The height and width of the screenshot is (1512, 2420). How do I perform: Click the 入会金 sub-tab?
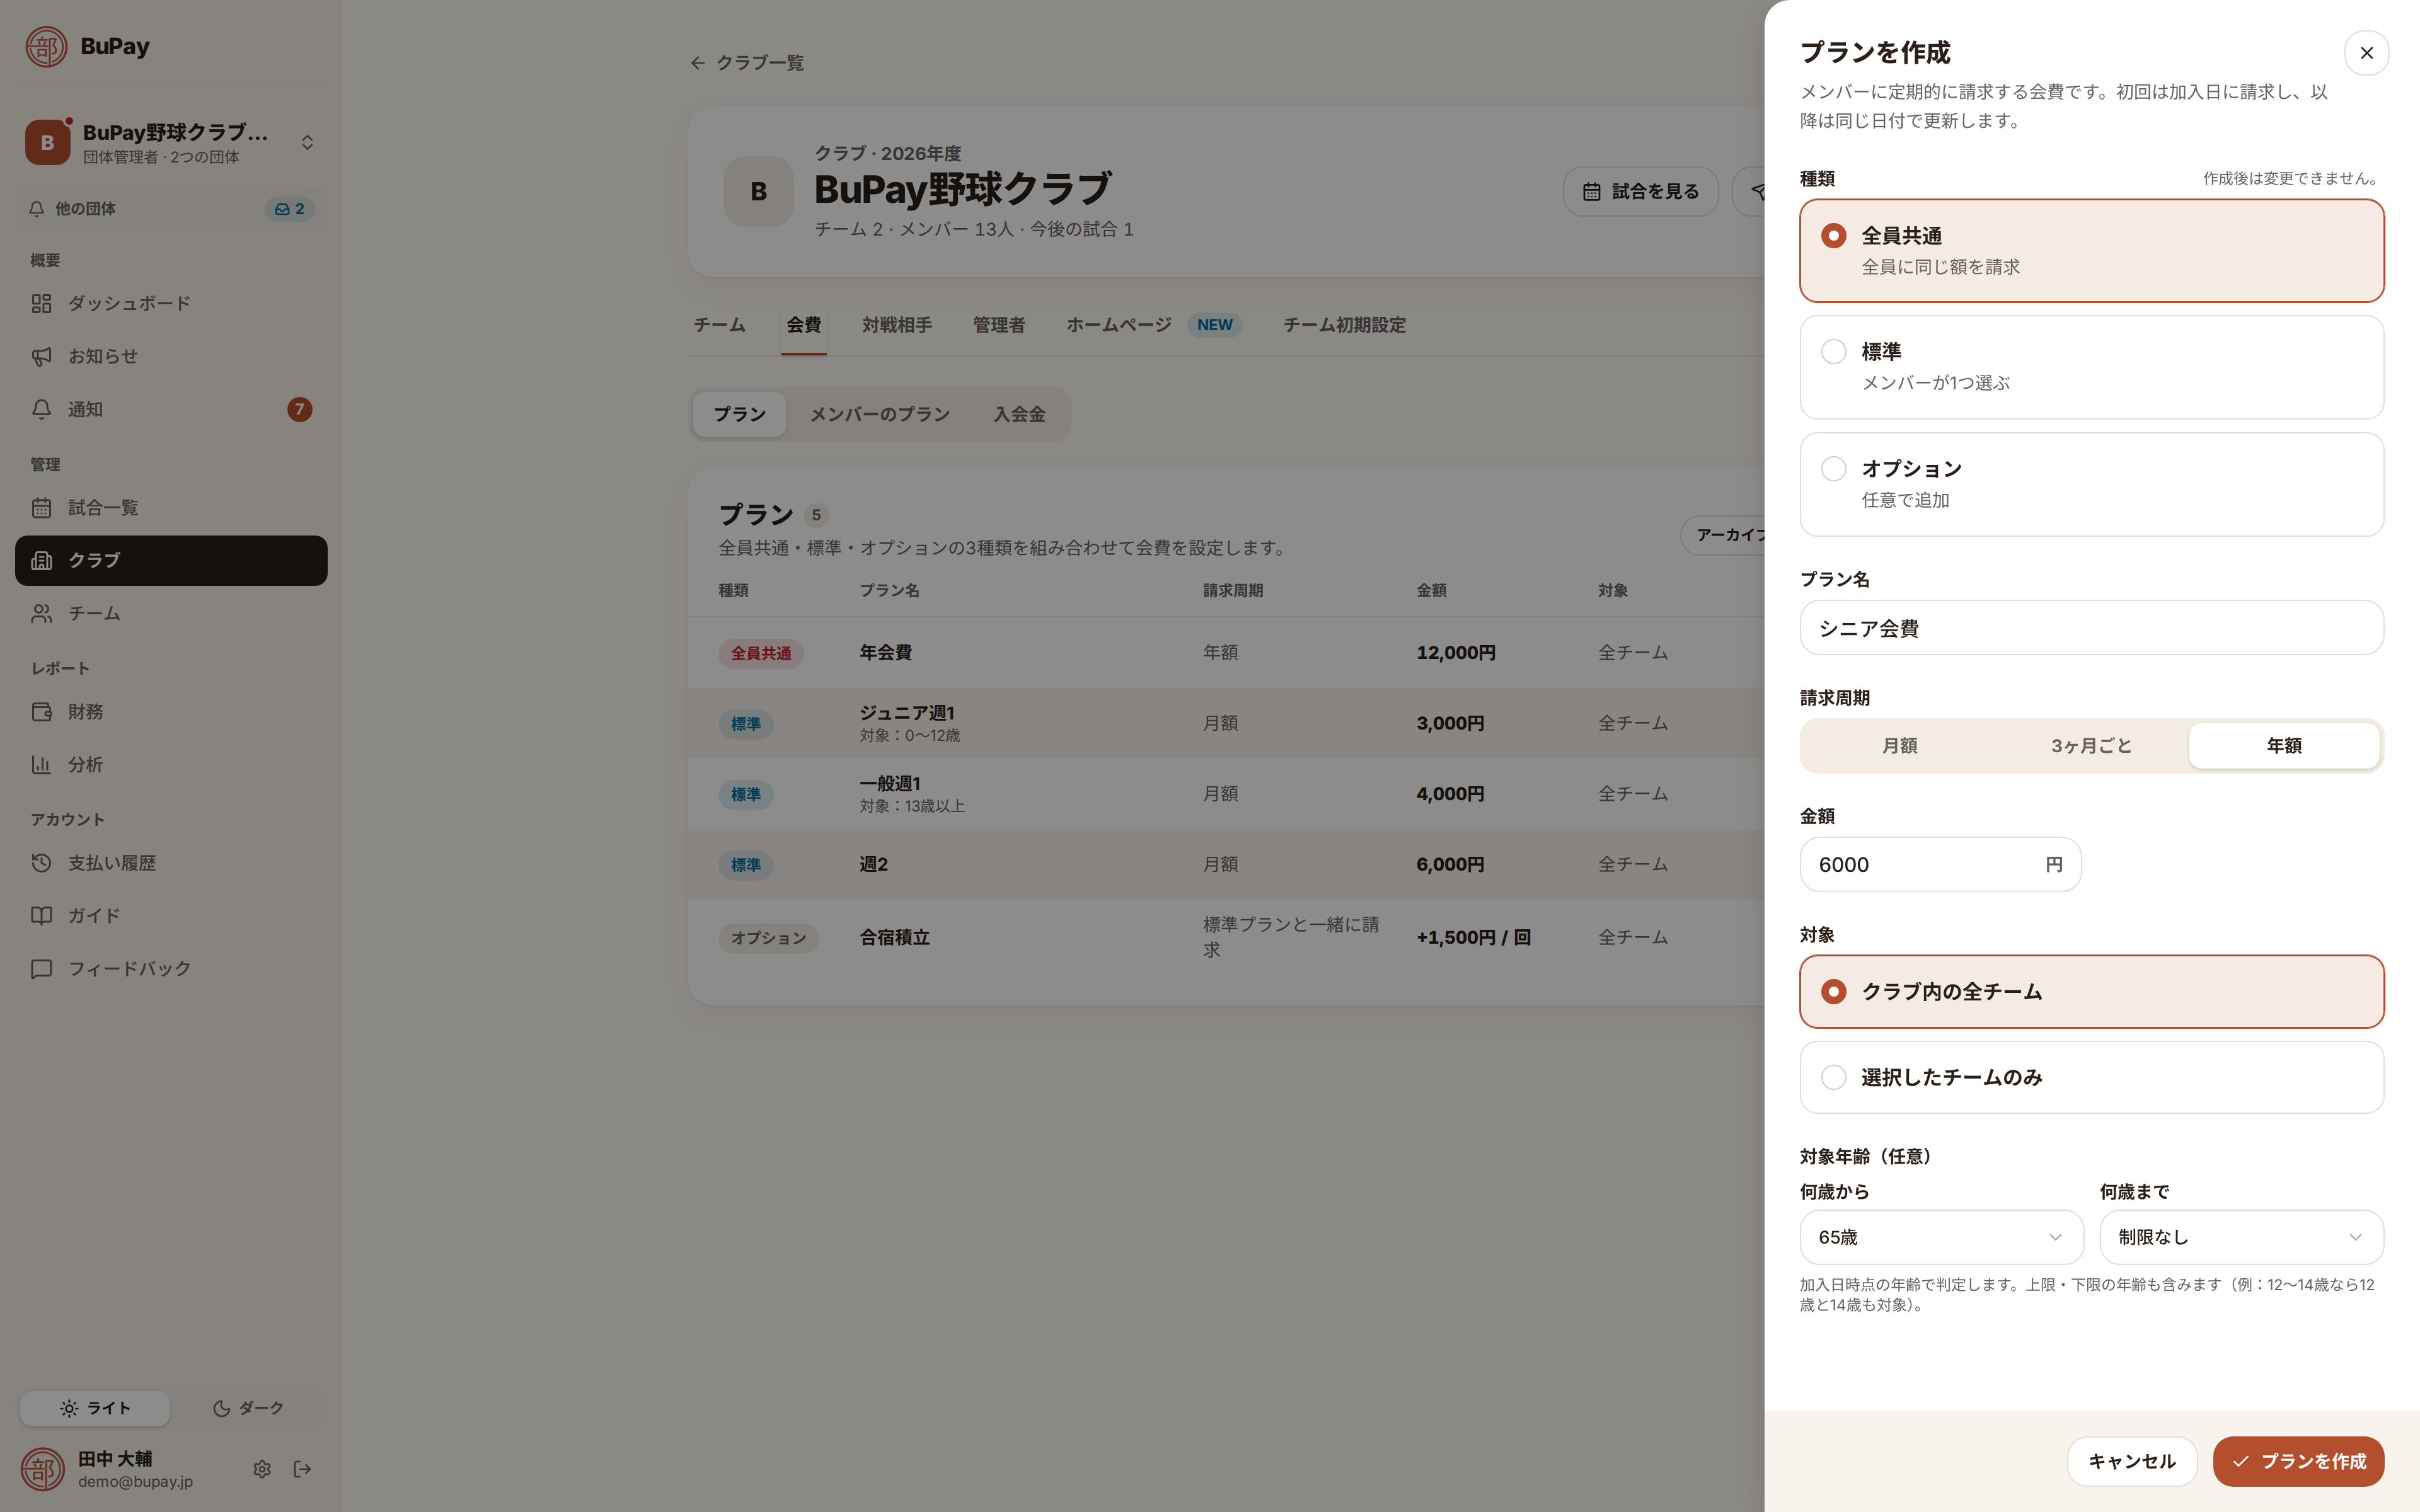(1019, 414)
